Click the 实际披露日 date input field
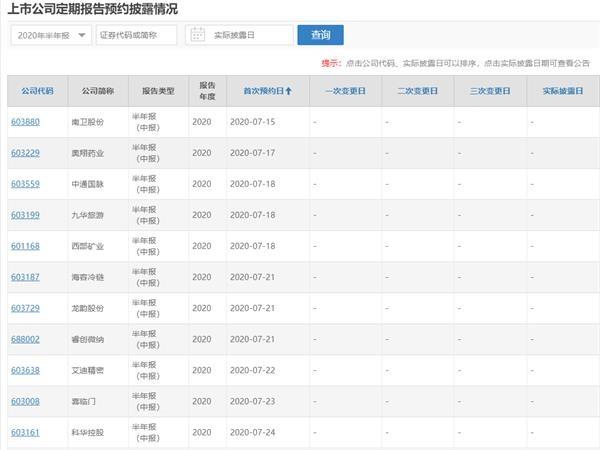Screen dimensions: 600x450 pos(239,35)
